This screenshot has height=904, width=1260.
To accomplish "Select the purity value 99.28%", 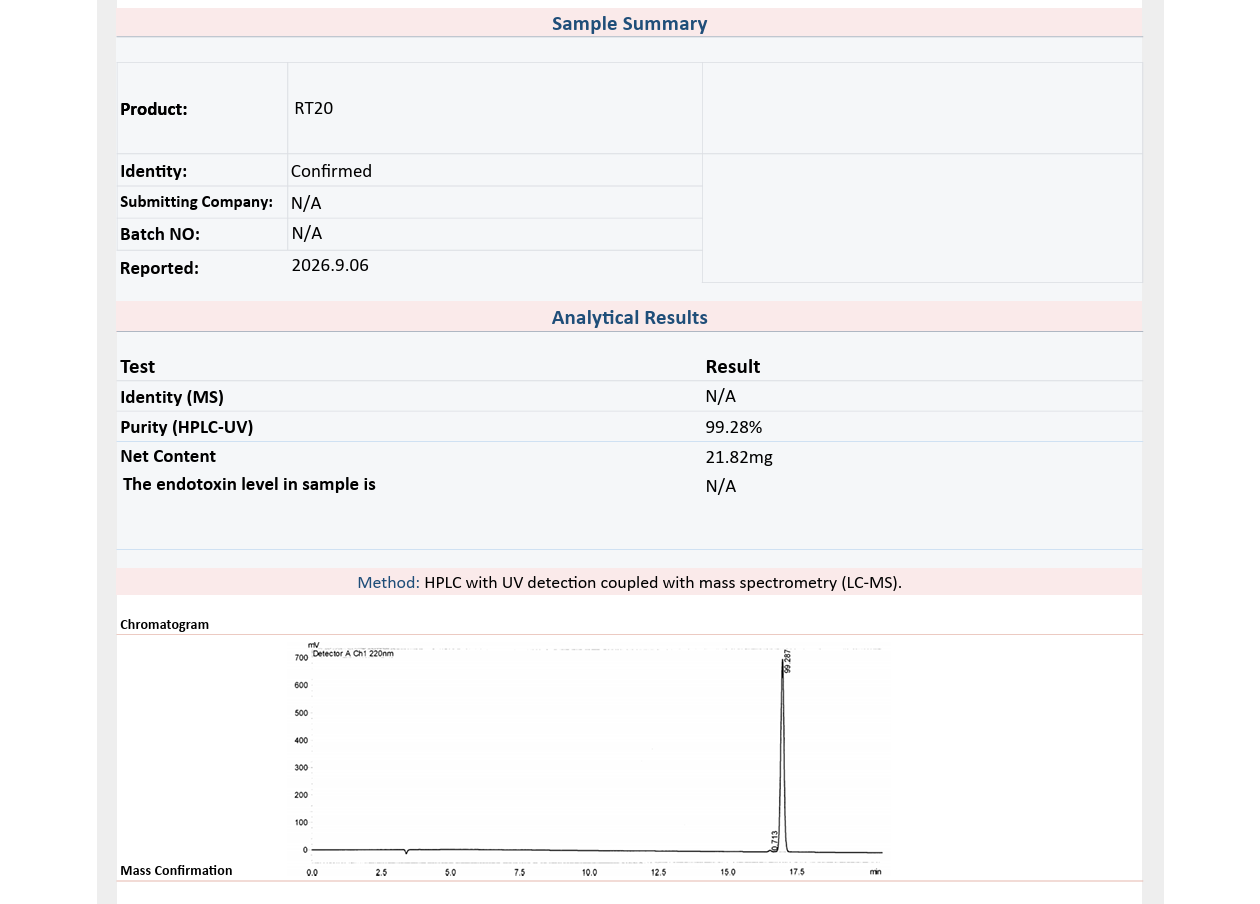I will [x=733, y=427].
